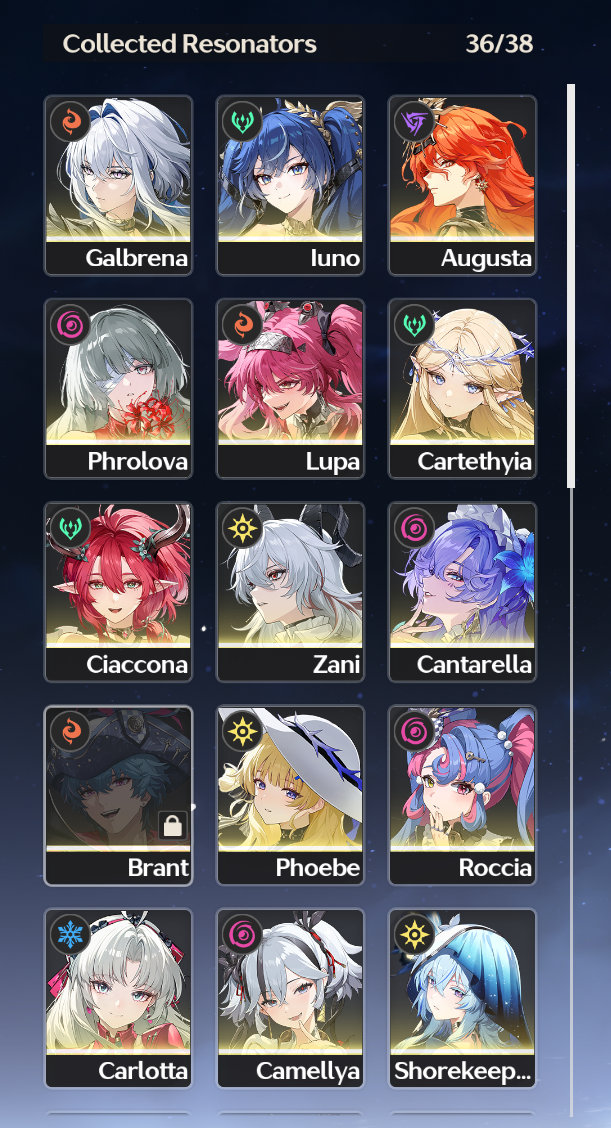Open Camellya's resonator card
This screenshot has width=611, height=1128.
point(291,999)
